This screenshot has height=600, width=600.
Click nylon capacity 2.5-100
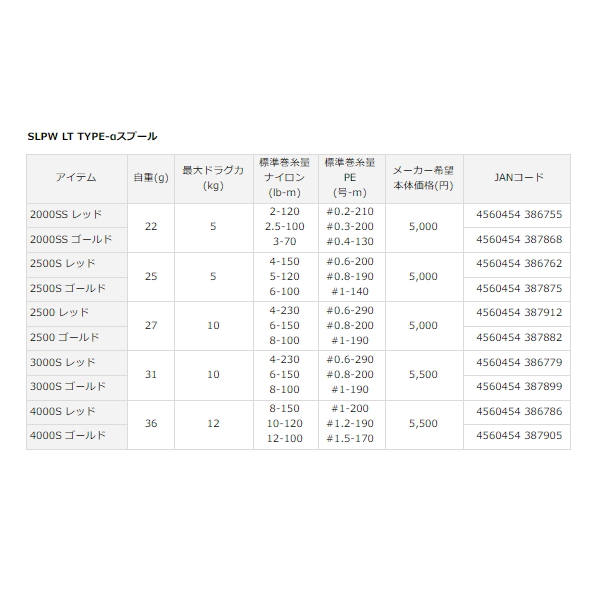pos(285,227)
